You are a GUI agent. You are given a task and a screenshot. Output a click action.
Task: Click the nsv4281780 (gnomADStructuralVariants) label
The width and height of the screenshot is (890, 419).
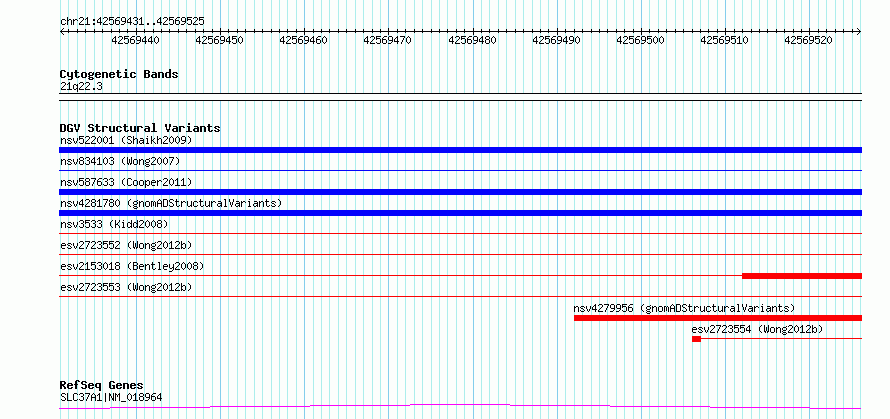coord(171,203)
